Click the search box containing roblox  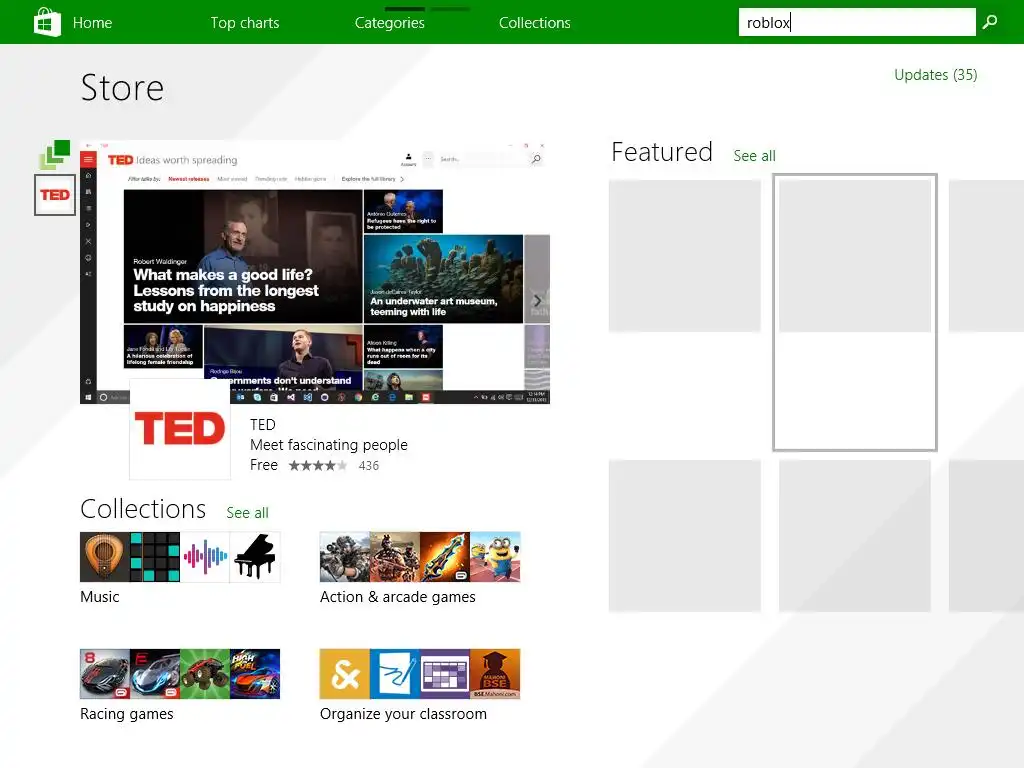[x=857, y=22]
